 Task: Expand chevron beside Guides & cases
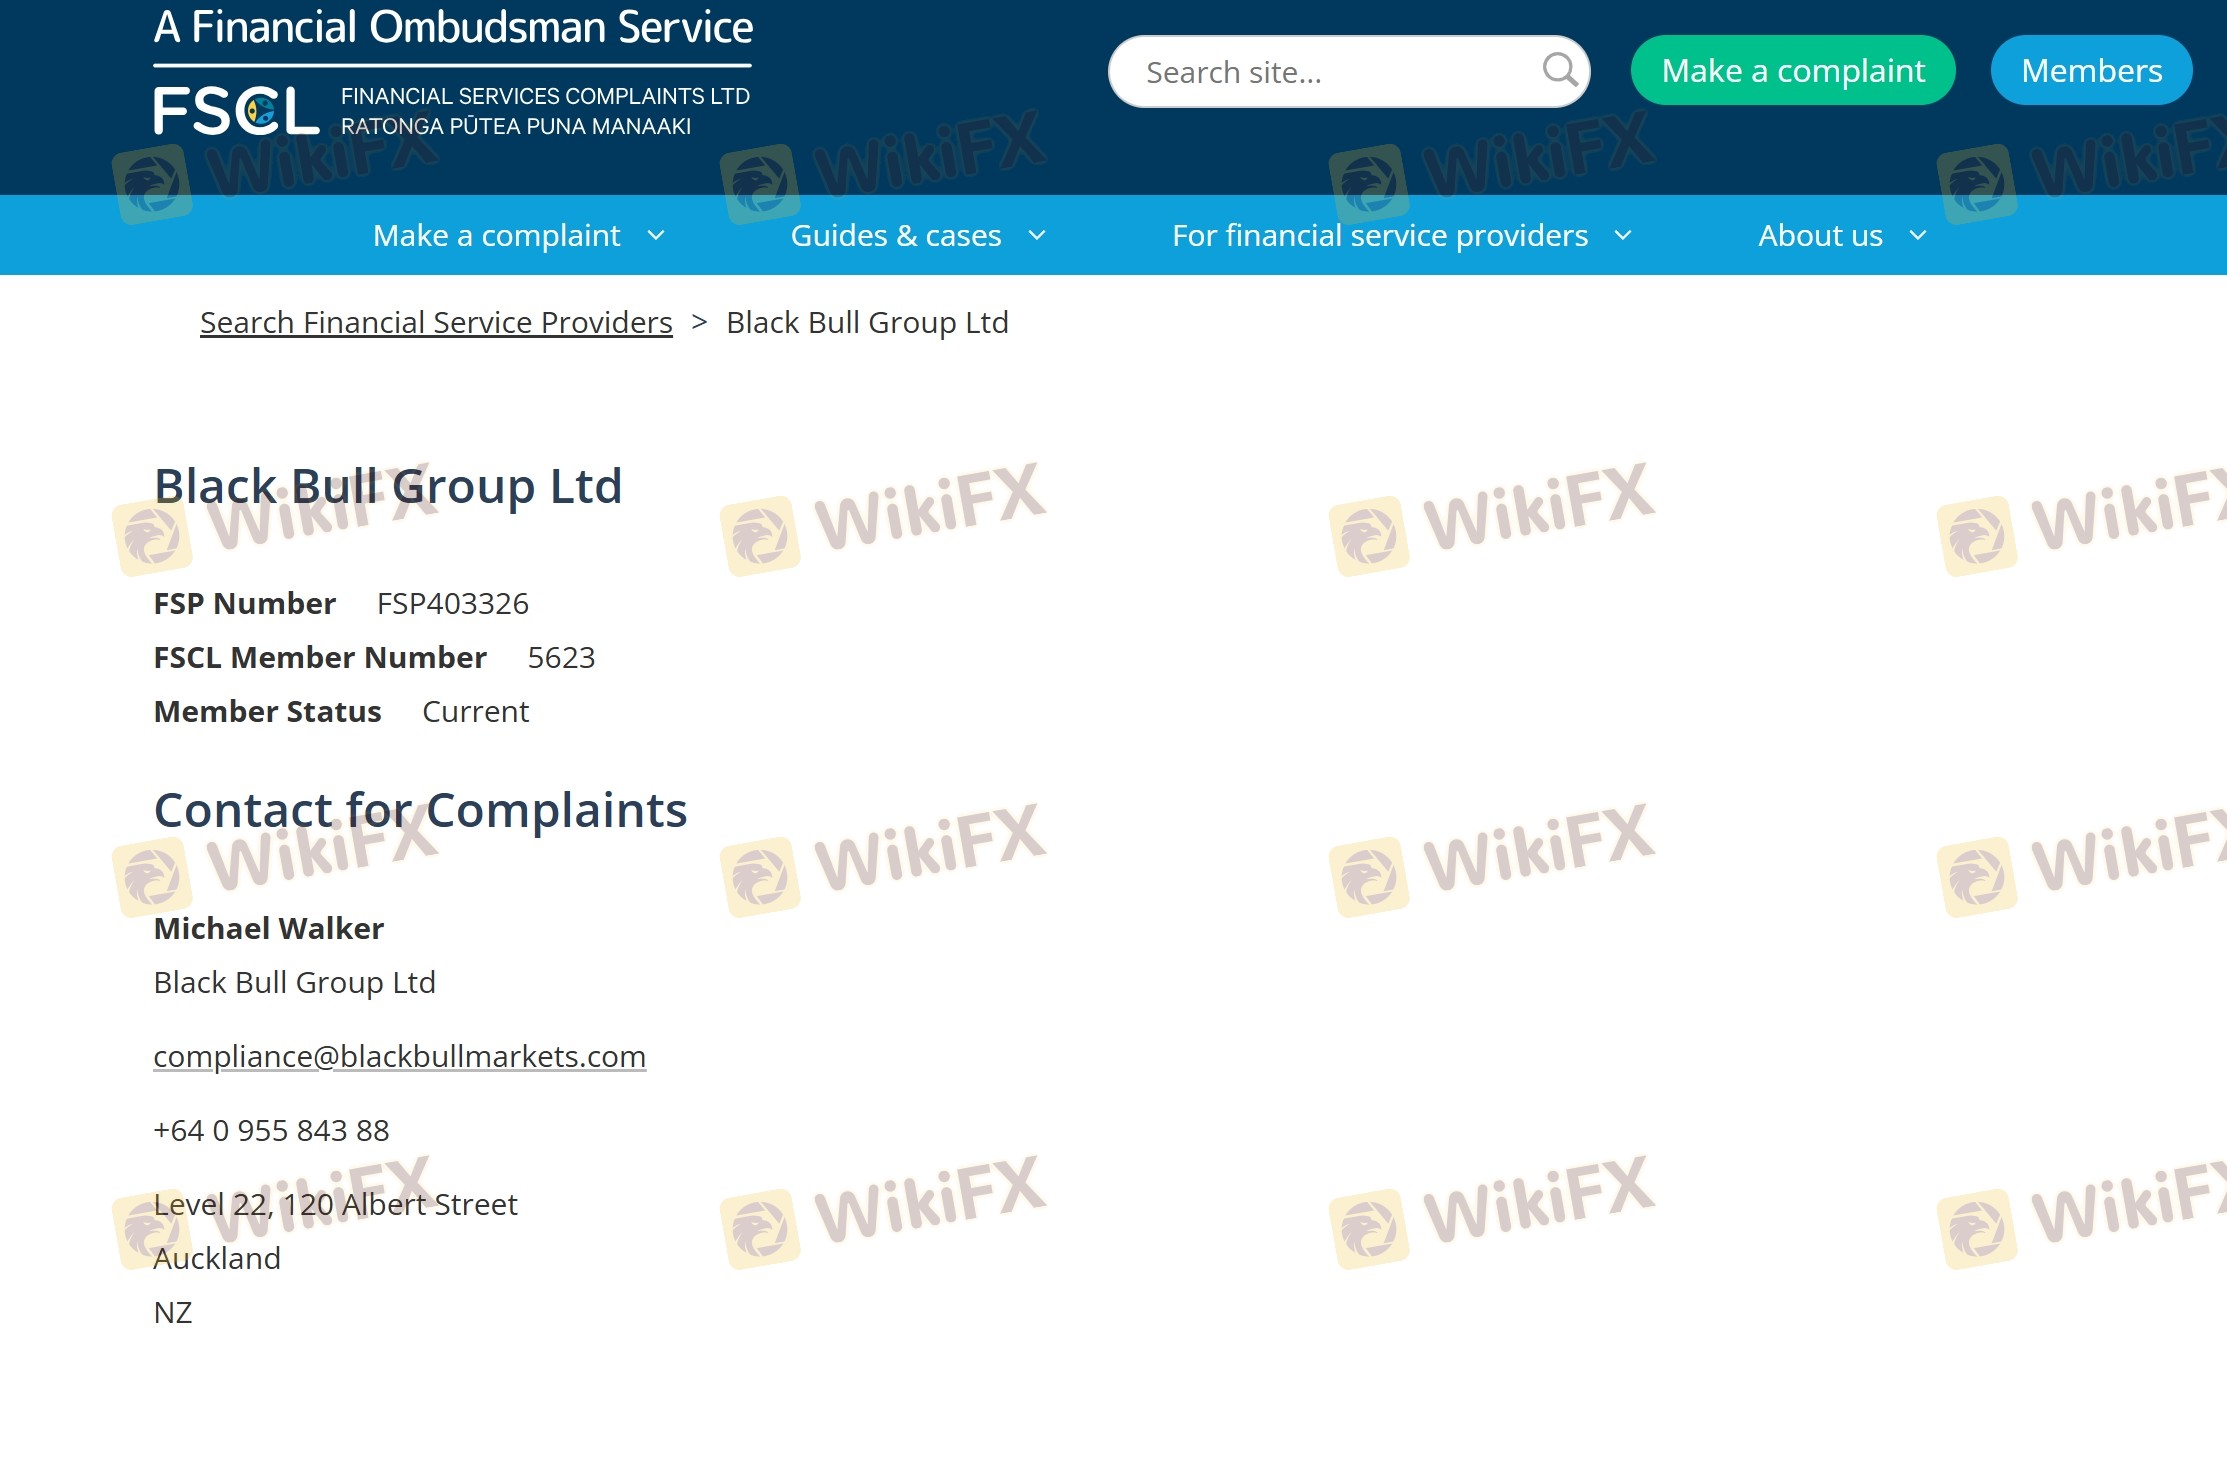(1037, 236)
